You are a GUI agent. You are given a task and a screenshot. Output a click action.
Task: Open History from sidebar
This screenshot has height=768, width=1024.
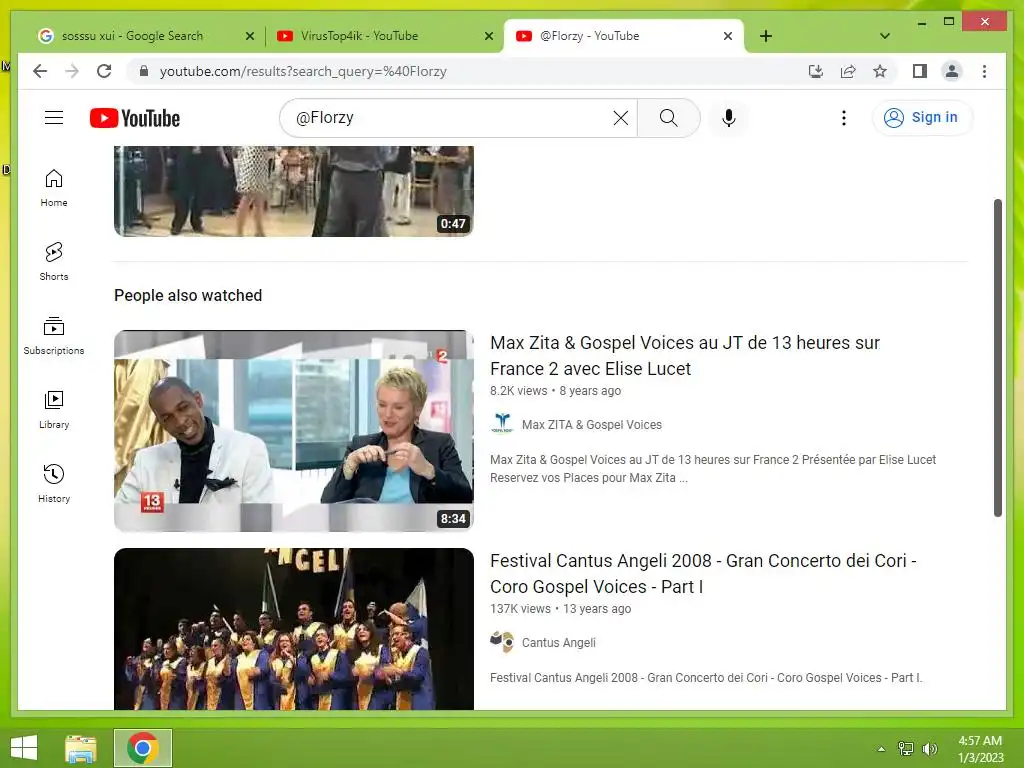(54, 483)
